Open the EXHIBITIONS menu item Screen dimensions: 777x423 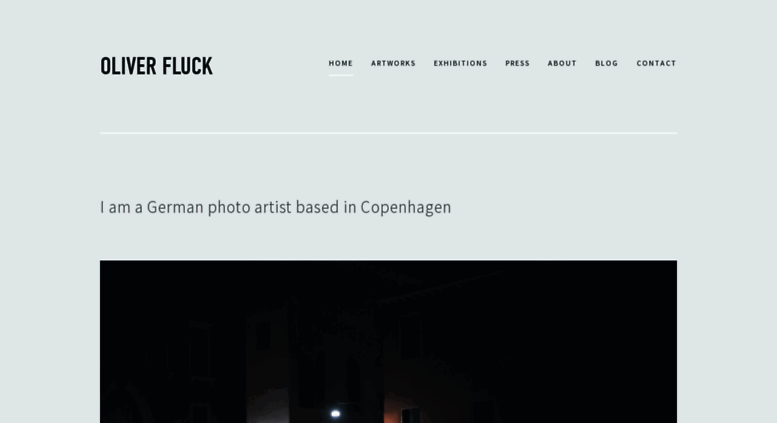(460, 63)
